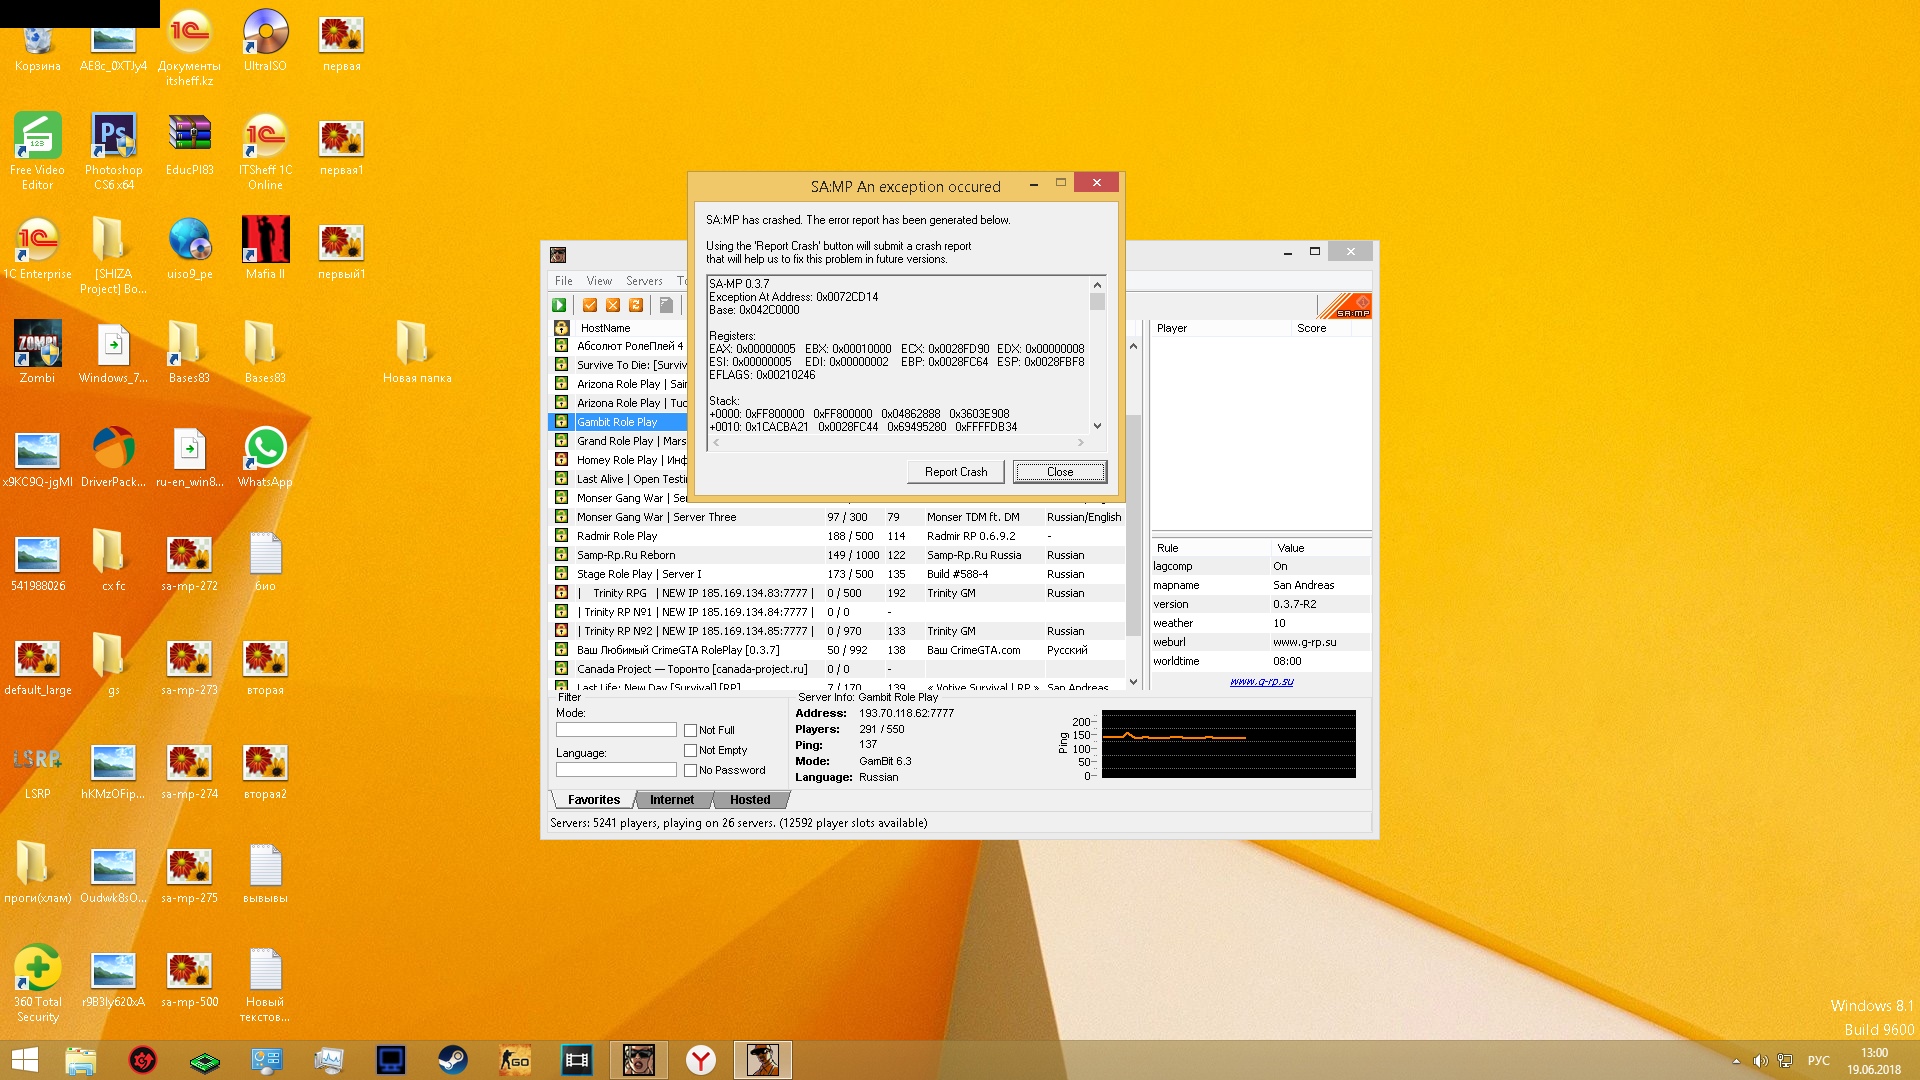
Task: Open the Servers menu
Action: click(x=644, y=281)
